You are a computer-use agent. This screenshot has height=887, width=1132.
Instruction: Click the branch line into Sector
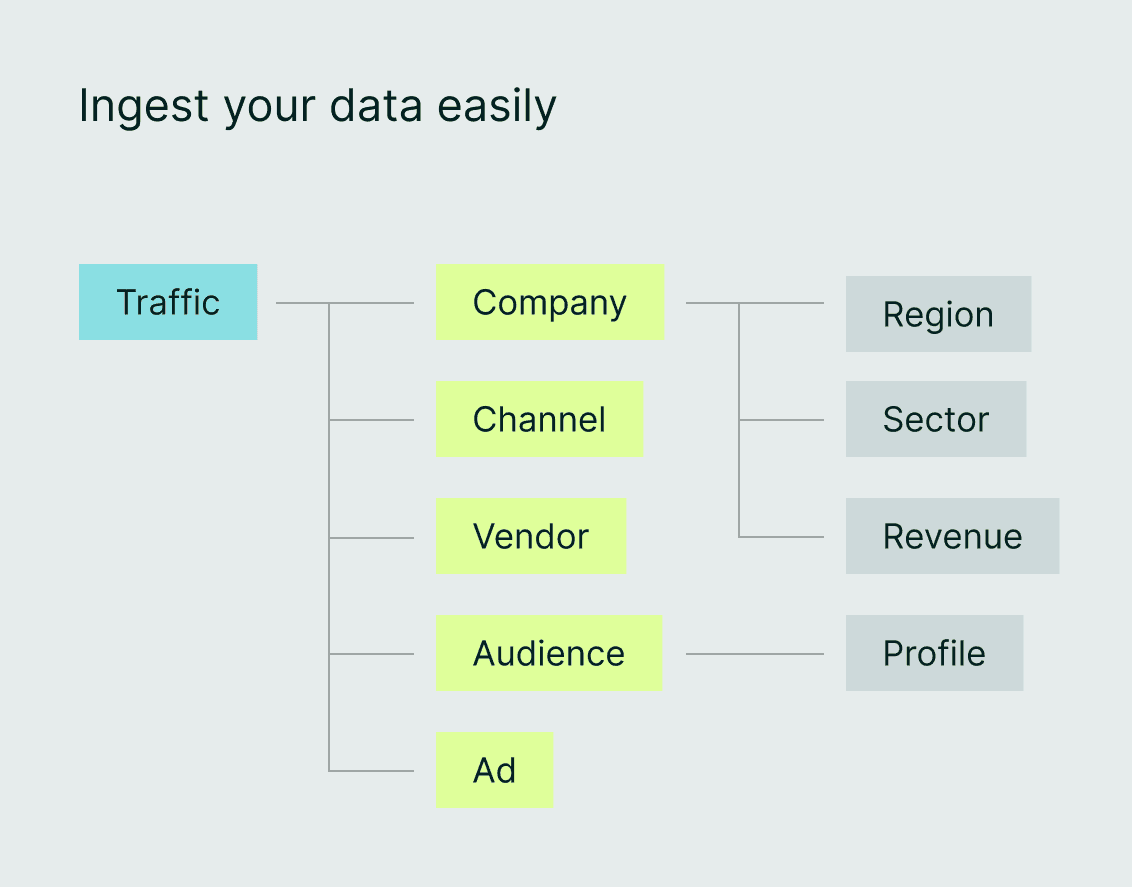(x=782, y=420)
